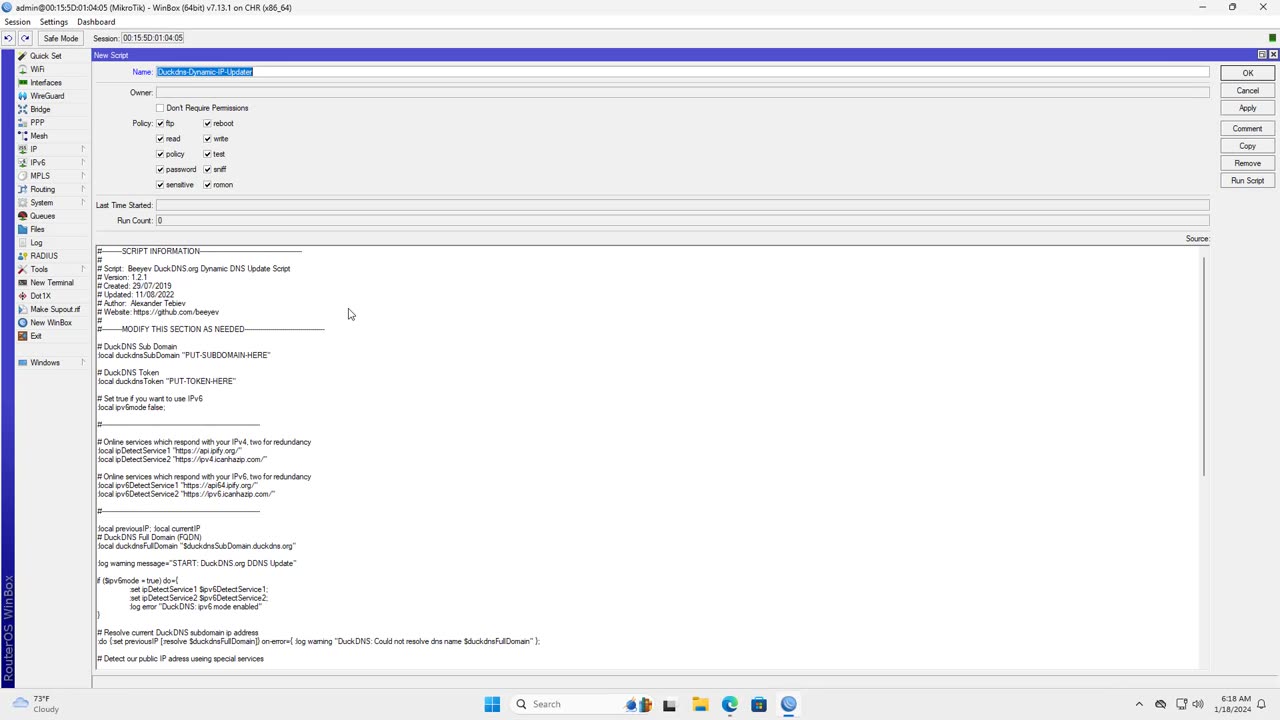Screen dimensions: 1280x720
Task: Uncheck the romon policy checkbox
Action: click(x=207, y=185)
